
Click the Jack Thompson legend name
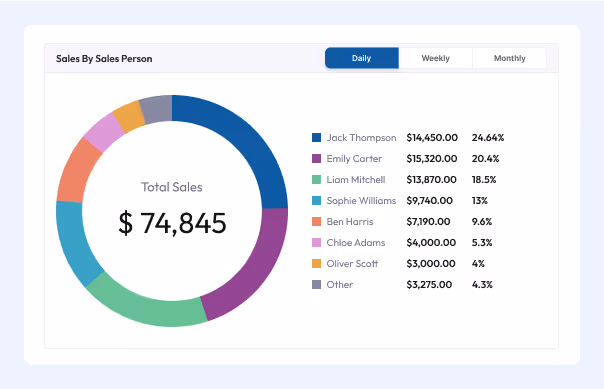coord(361,137)
